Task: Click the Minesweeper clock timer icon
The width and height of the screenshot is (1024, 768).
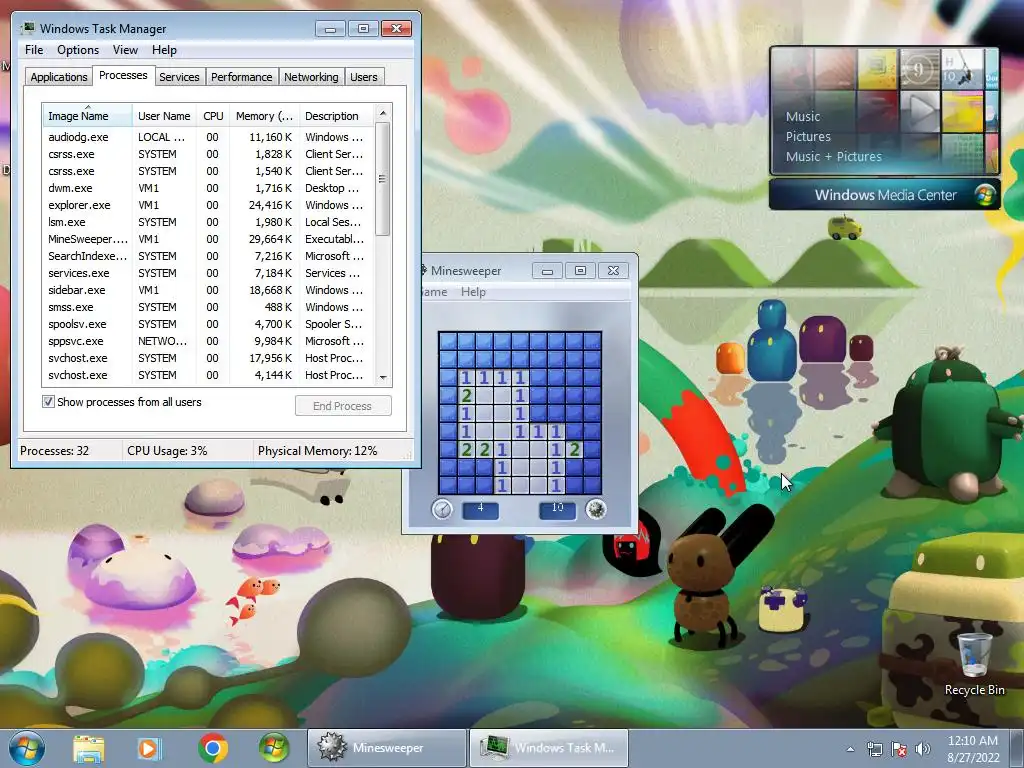Action: (x=442, y=509)
